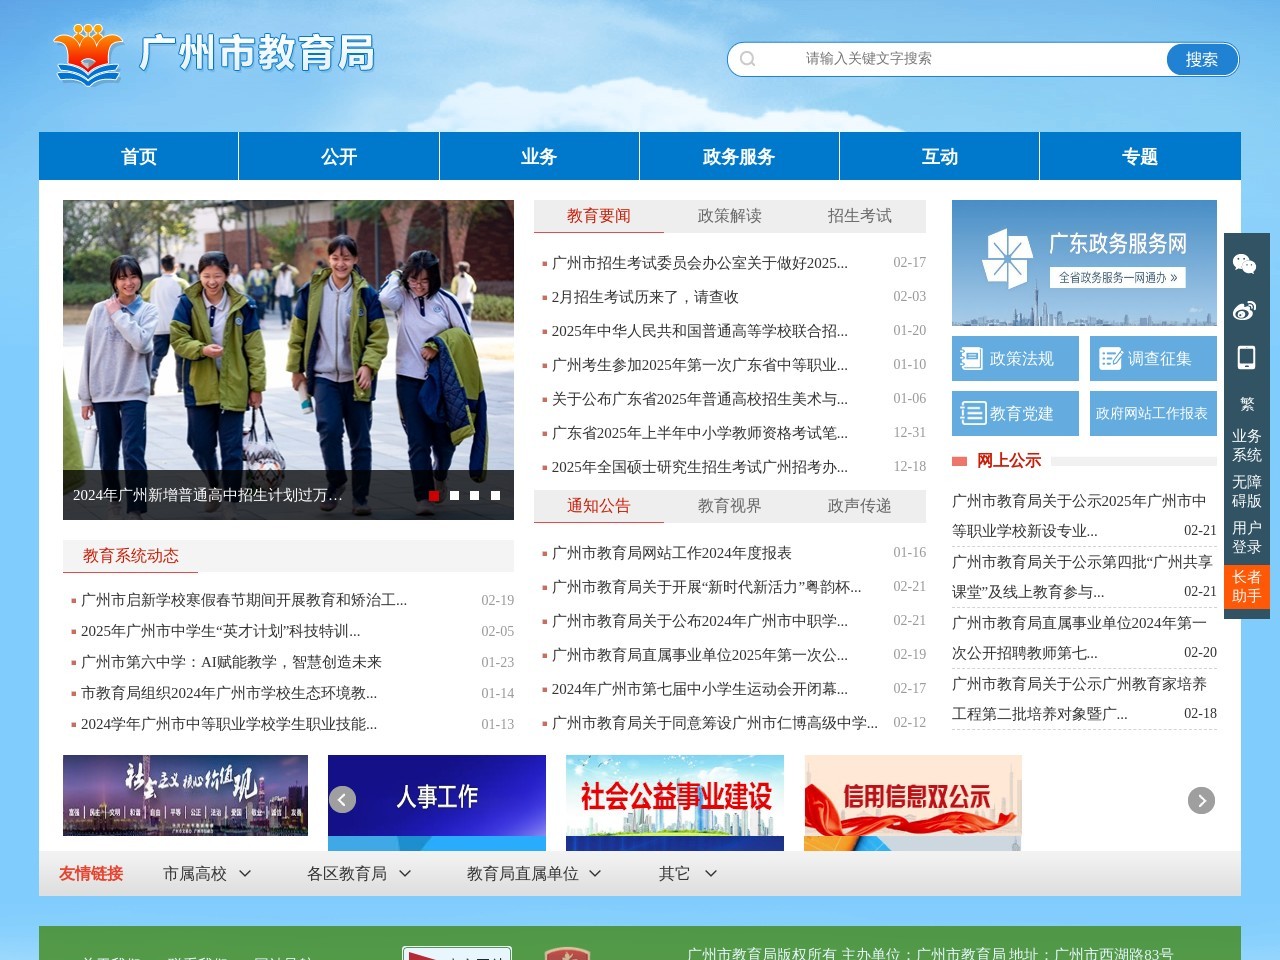This screenshot has width=1280, height=960.
Task: Expand the 其它 friendly links dropdown
Action: [688, 874]
